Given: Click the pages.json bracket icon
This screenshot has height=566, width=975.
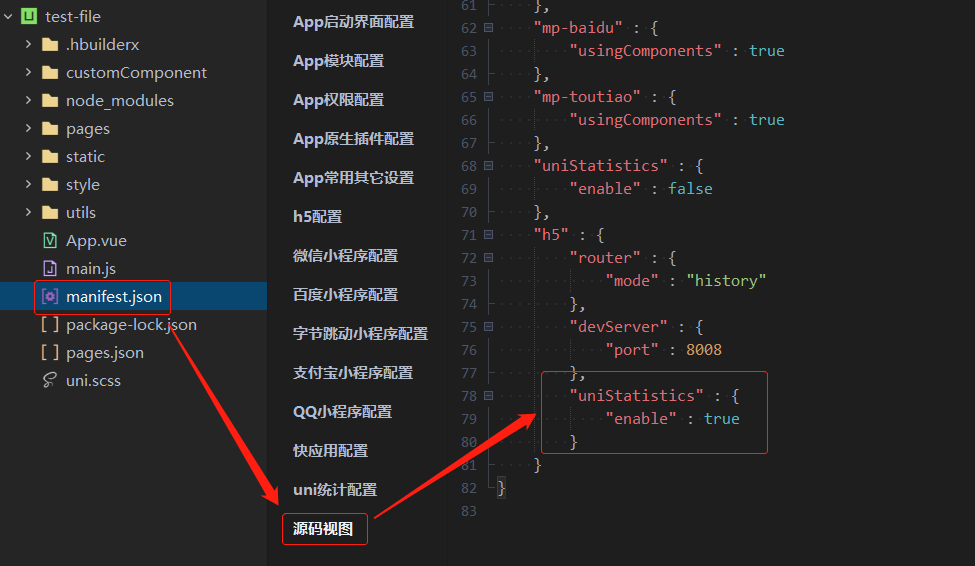Looking at the screenshot, I should tap(50, 353).
